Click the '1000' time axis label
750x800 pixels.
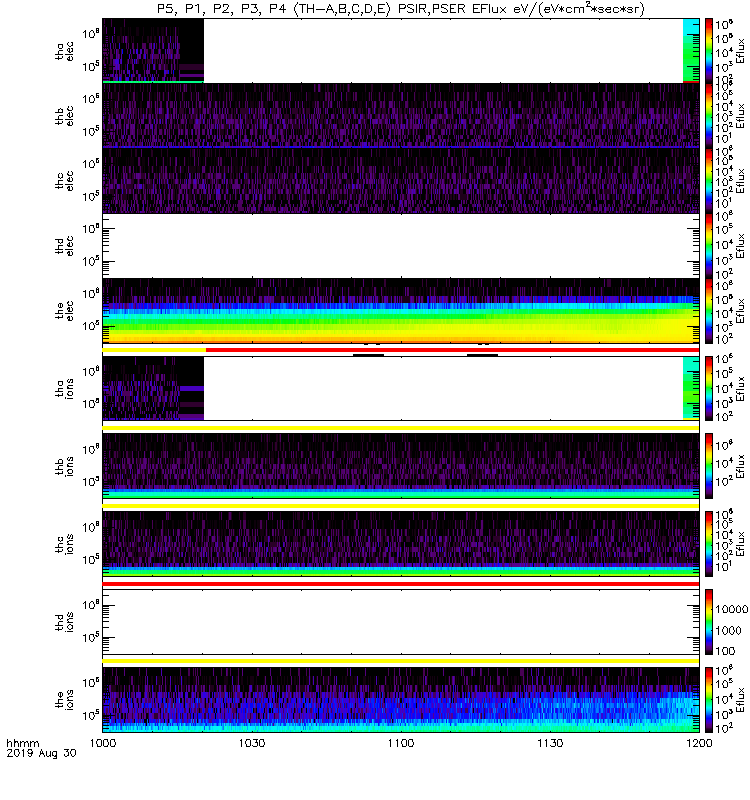click(103, 743)
